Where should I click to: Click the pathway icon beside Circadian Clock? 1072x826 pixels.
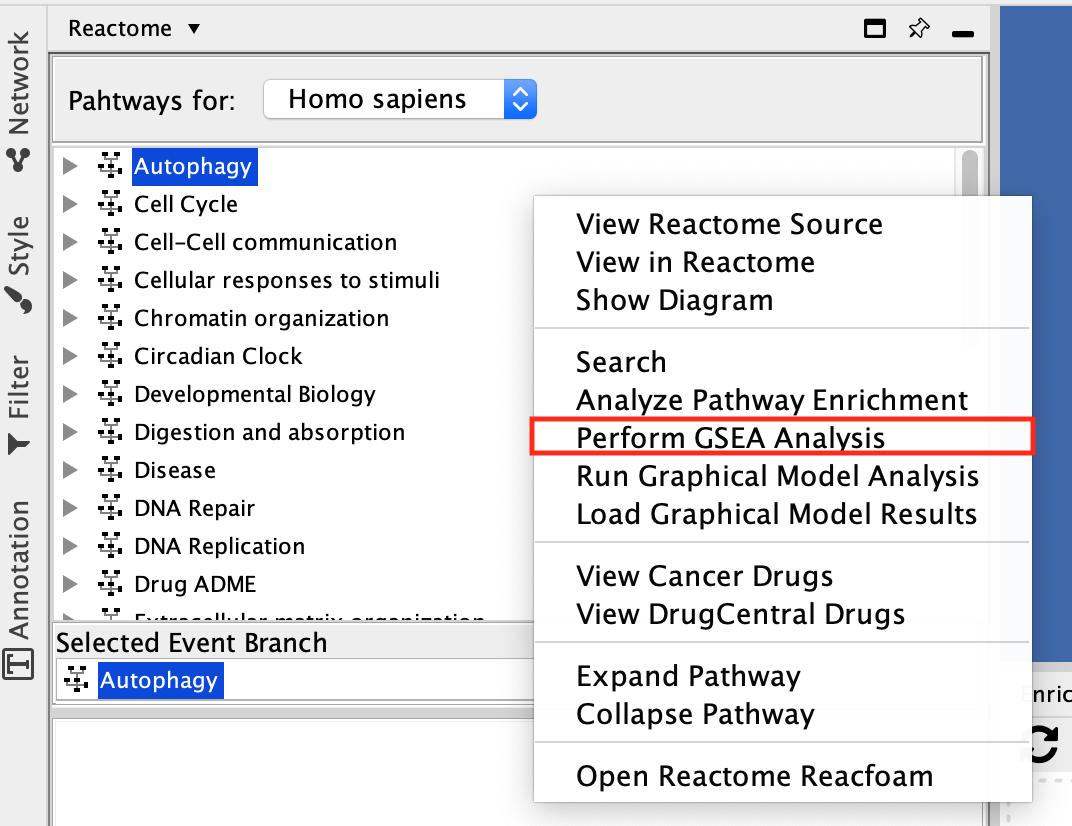click(110, 357)
